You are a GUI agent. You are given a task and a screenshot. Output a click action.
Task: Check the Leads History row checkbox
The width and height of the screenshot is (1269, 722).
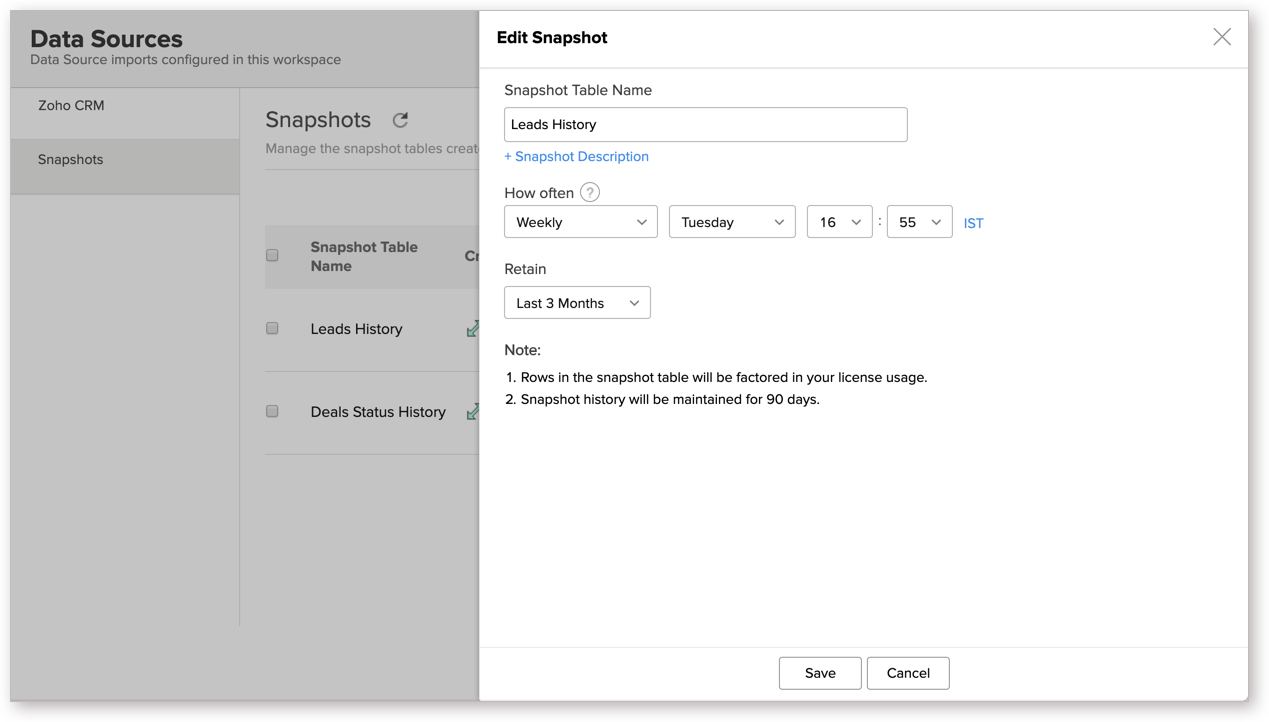click(x=272, y=328)
